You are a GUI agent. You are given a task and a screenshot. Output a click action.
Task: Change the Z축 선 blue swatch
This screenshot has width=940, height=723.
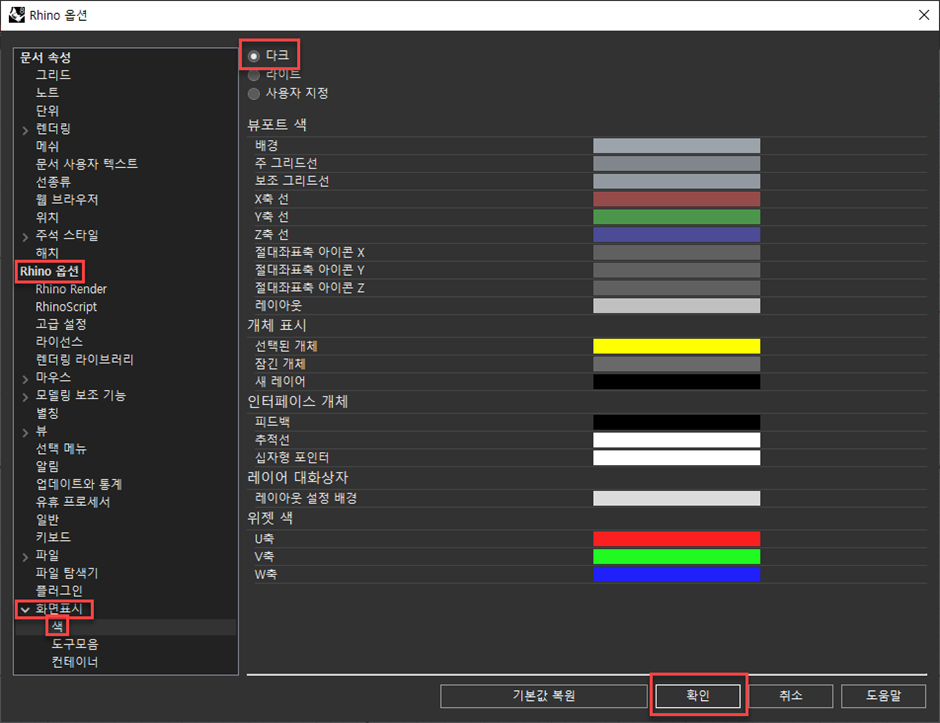(676, 234)
